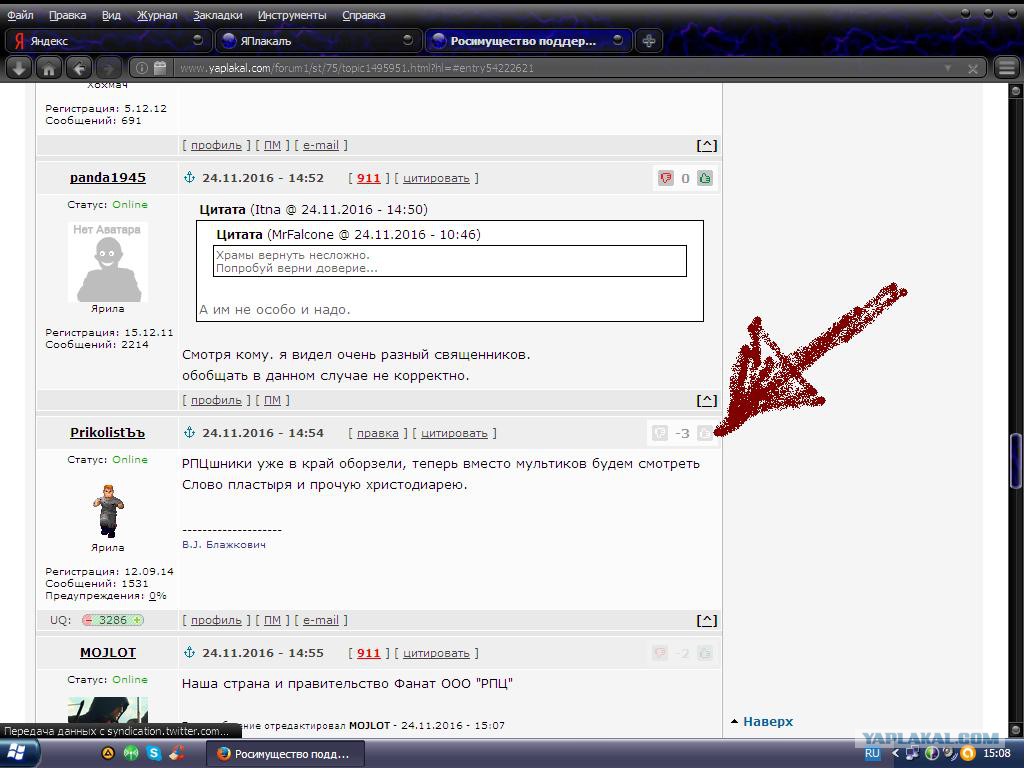Show site information icon in address bar
The image size is (1025, 768).
[x=142, y=68]
